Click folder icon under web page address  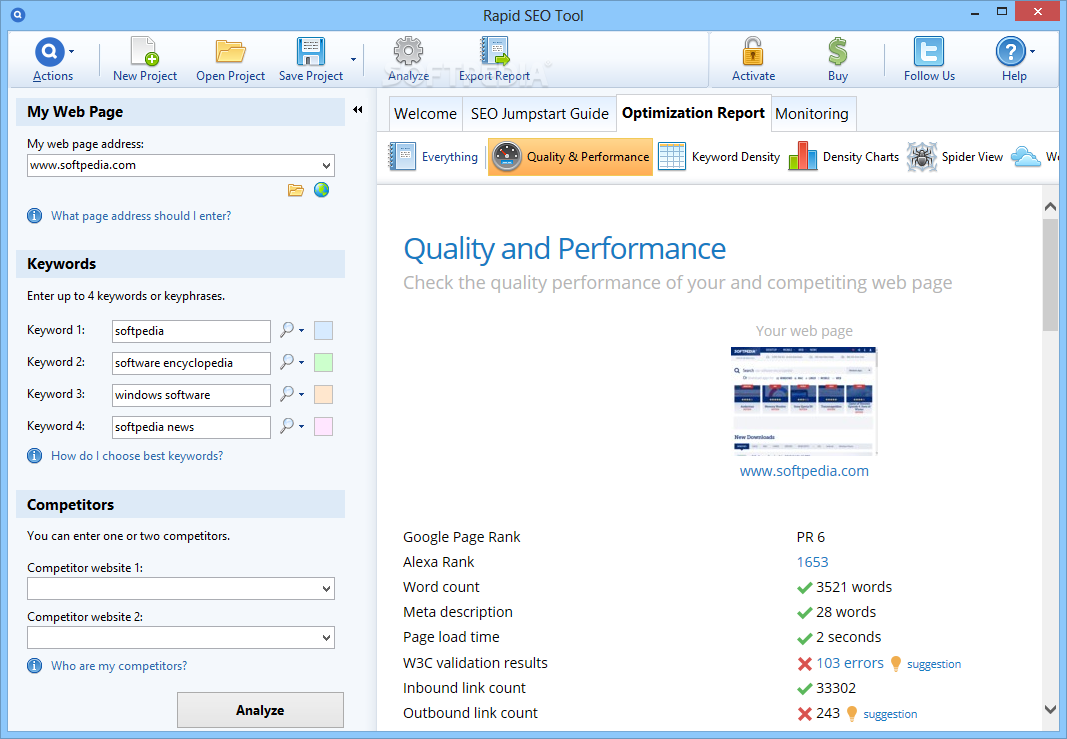(295, 190)
